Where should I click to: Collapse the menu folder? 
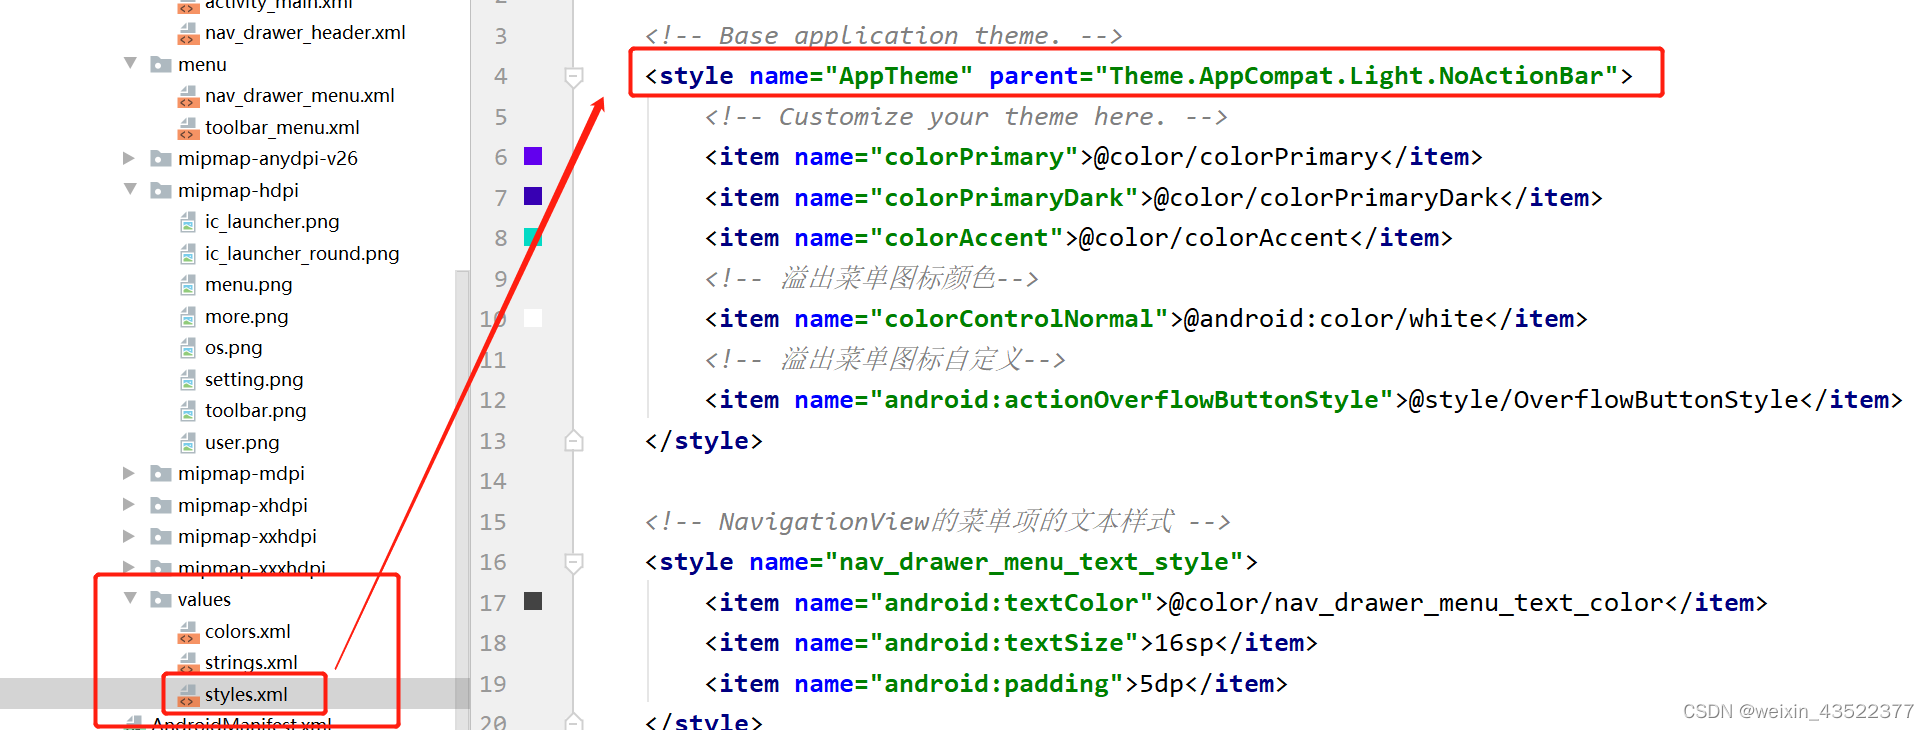(130, 64)
